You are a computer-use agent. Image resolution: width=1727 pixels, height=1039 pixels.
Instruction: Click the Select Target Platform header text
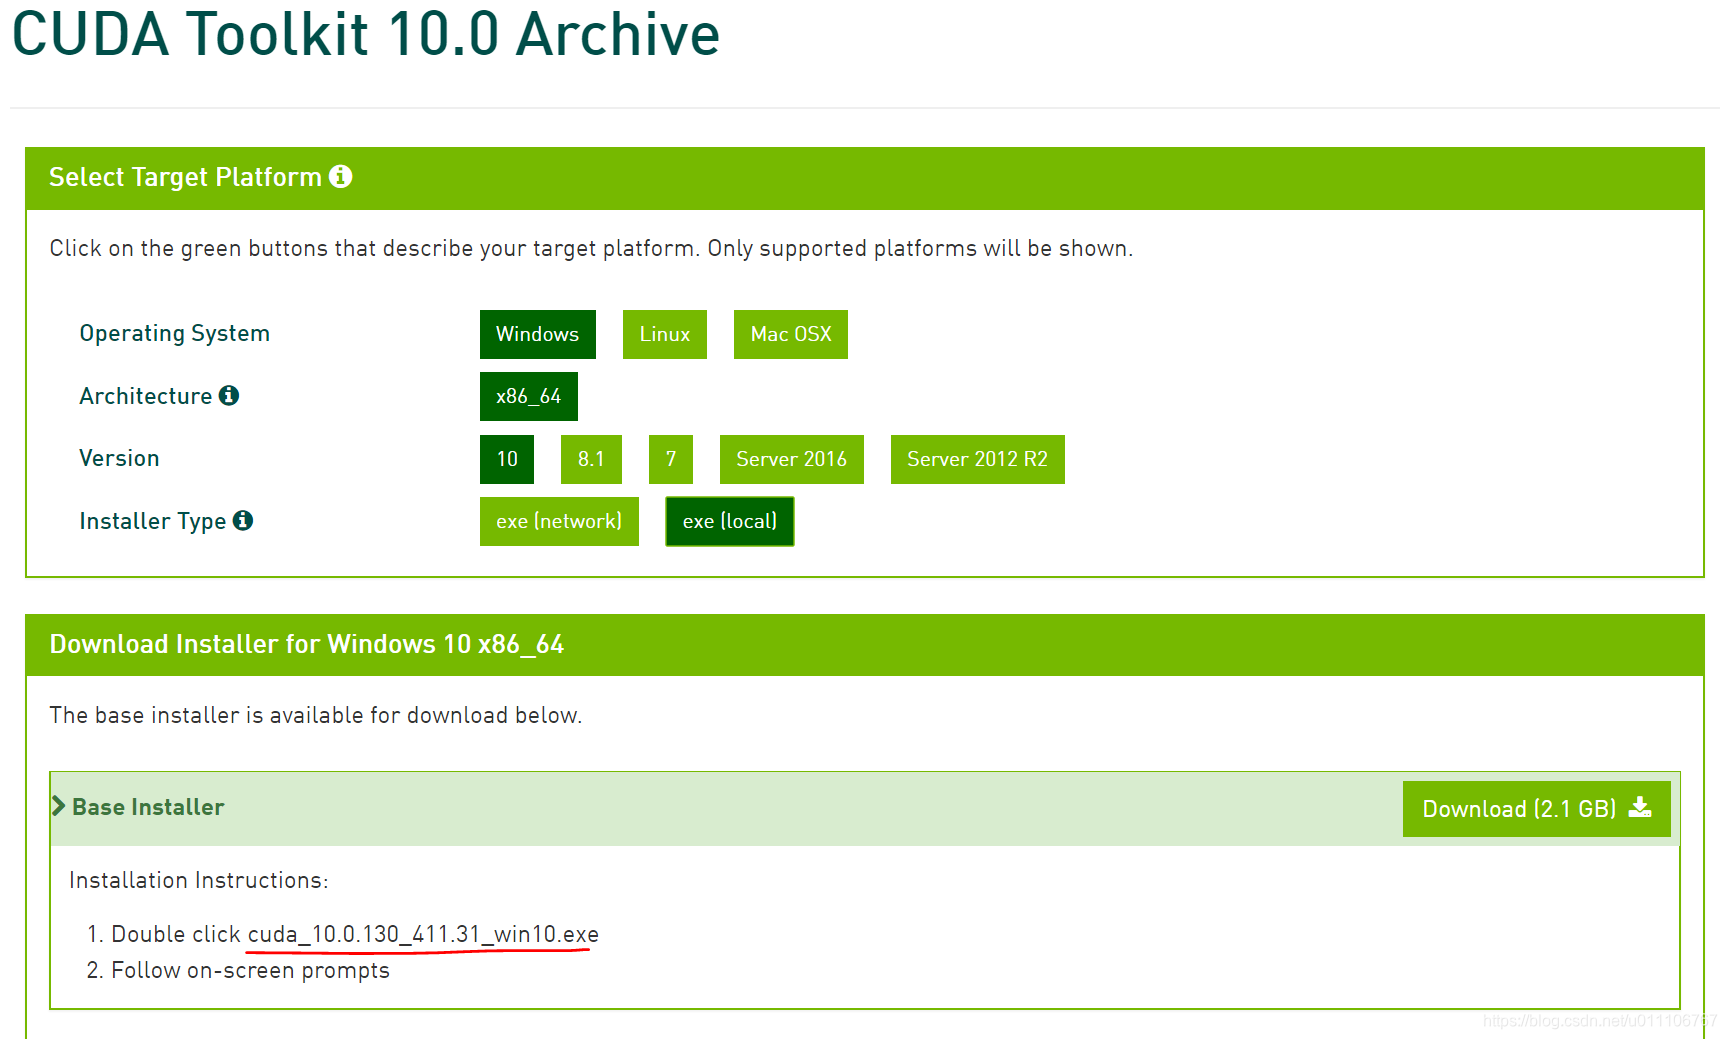pos(185,177)
